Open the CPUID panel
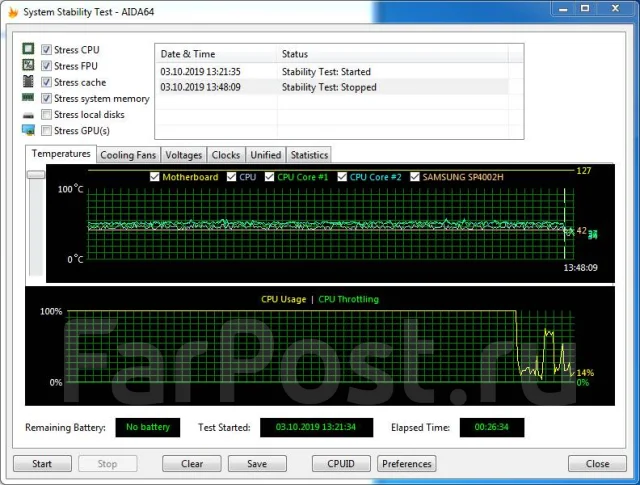This screenshot has height=485, width=640. tap(341, 464)
